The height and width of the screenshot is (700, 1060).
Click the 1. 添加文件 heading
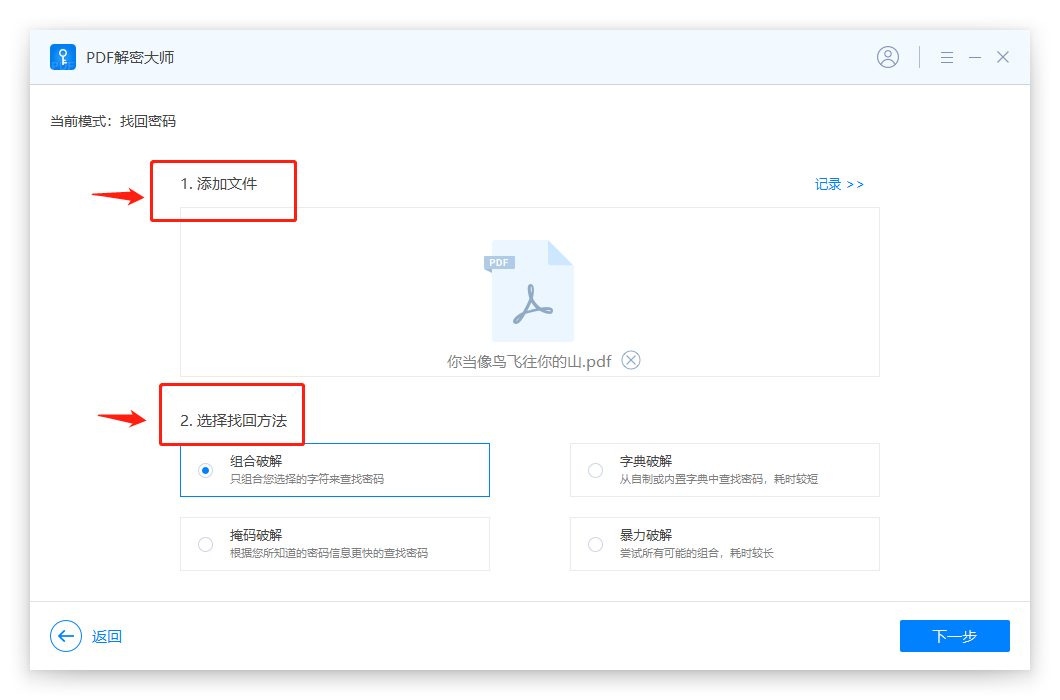point(219,184)
